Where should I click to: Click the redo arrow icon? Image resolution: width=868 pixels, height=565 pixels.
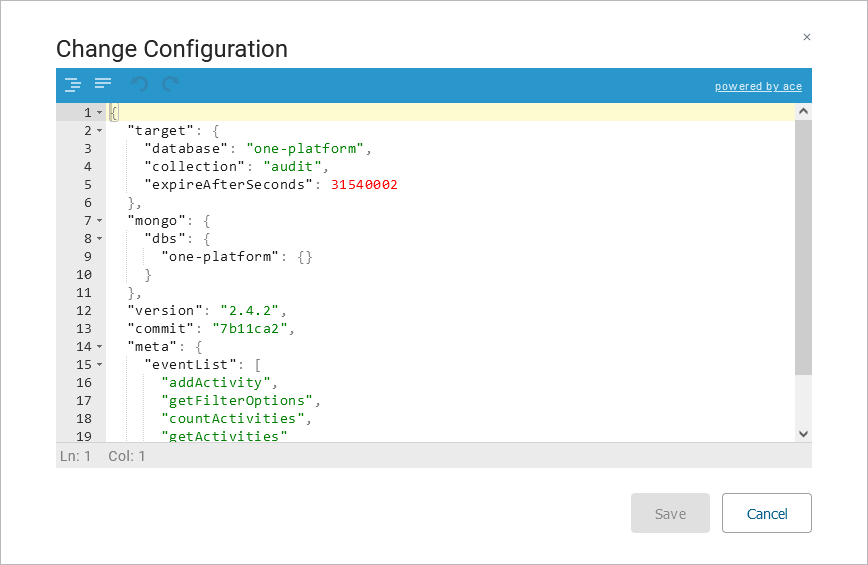click(171, 85)
